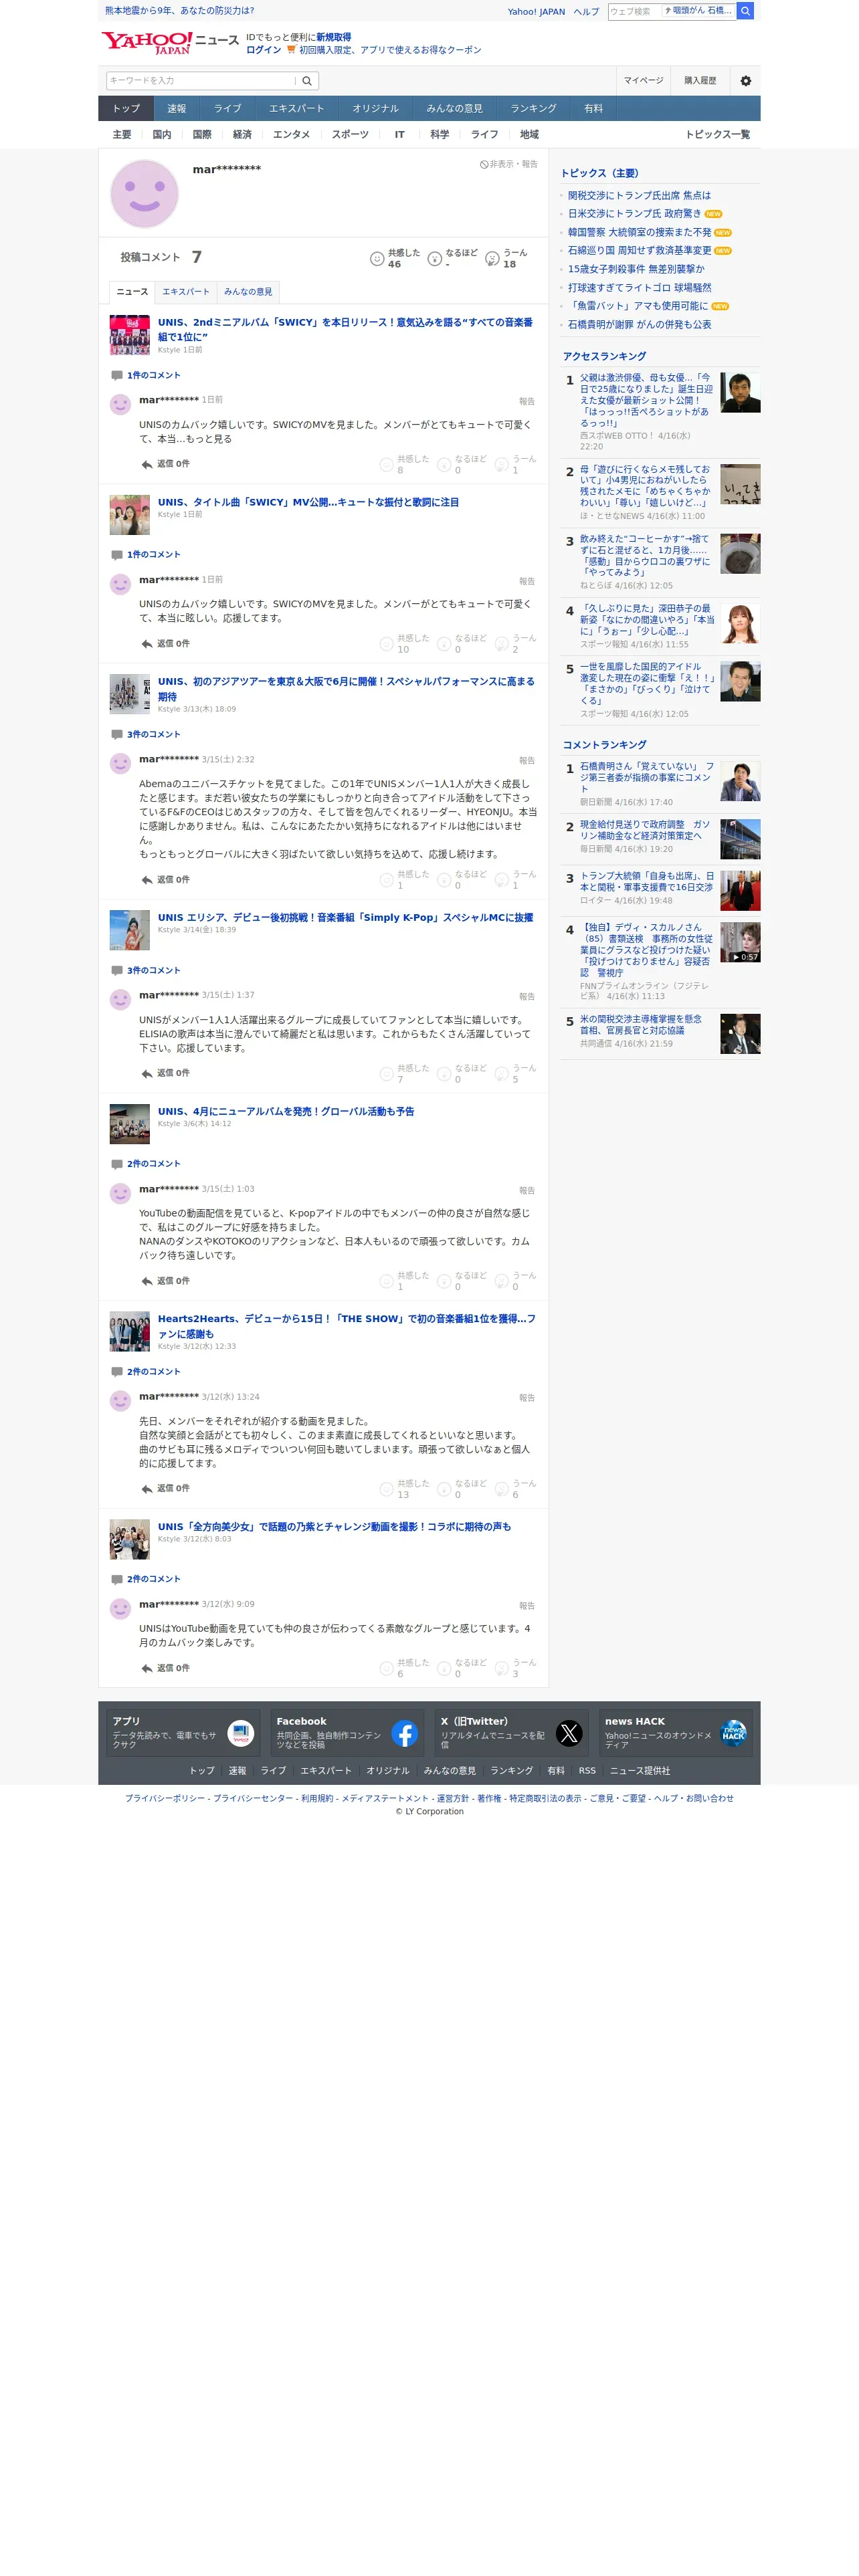Click the blue web search magnifier button
The width and height of the screenshot is (859, 2576).
point(745,11)
